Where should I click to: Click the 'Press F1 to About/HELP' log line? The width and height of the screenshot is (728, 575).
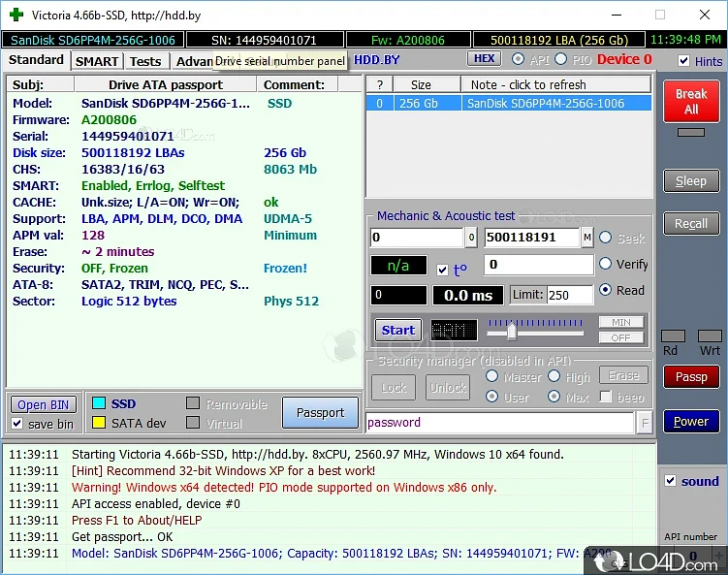tap(136, 520)
